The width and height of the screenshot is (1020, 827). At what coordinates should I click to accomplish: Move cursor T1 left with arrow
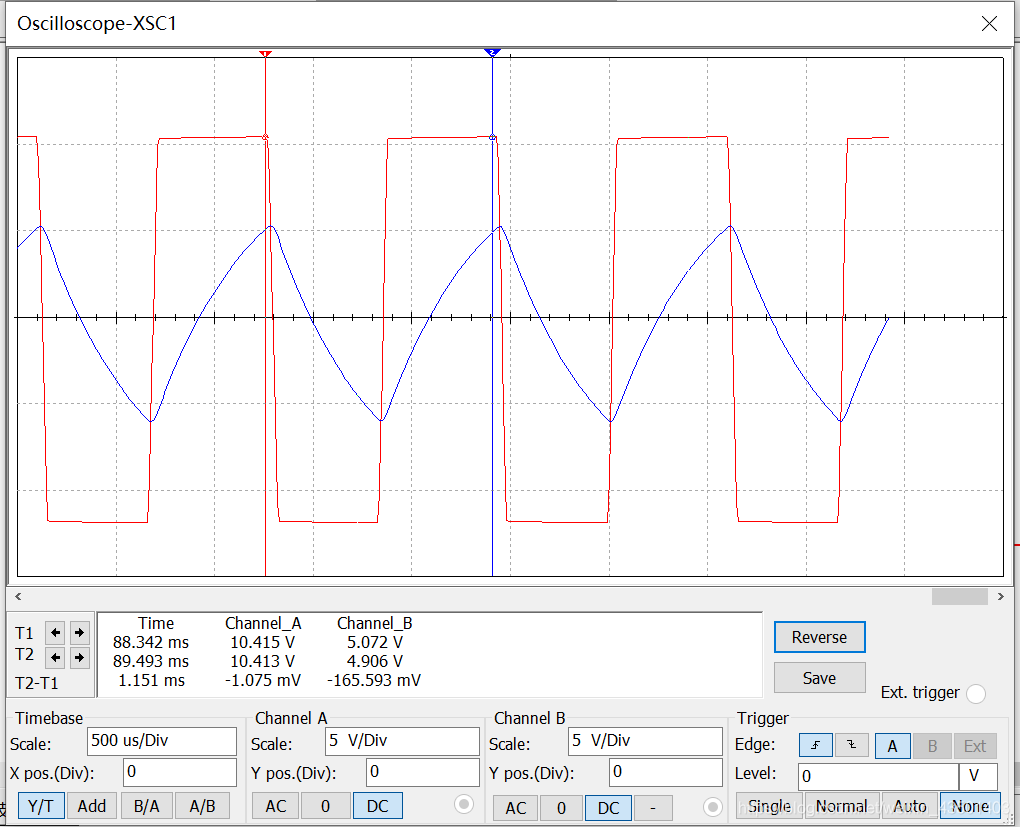(x=55, y=632)
